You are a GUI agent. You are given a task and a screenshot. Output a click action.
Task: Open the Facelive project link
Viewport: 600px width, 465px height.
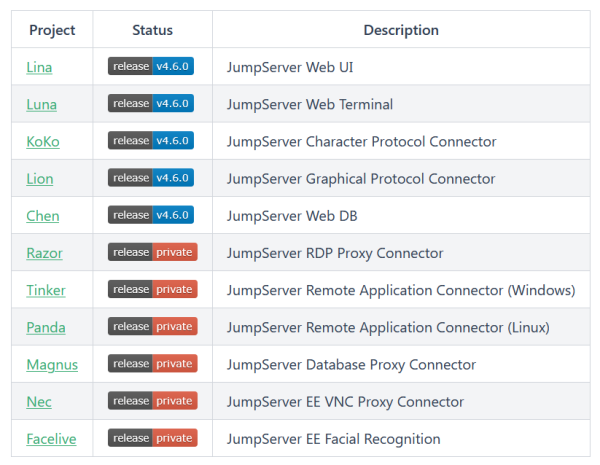tap(51, 439)
